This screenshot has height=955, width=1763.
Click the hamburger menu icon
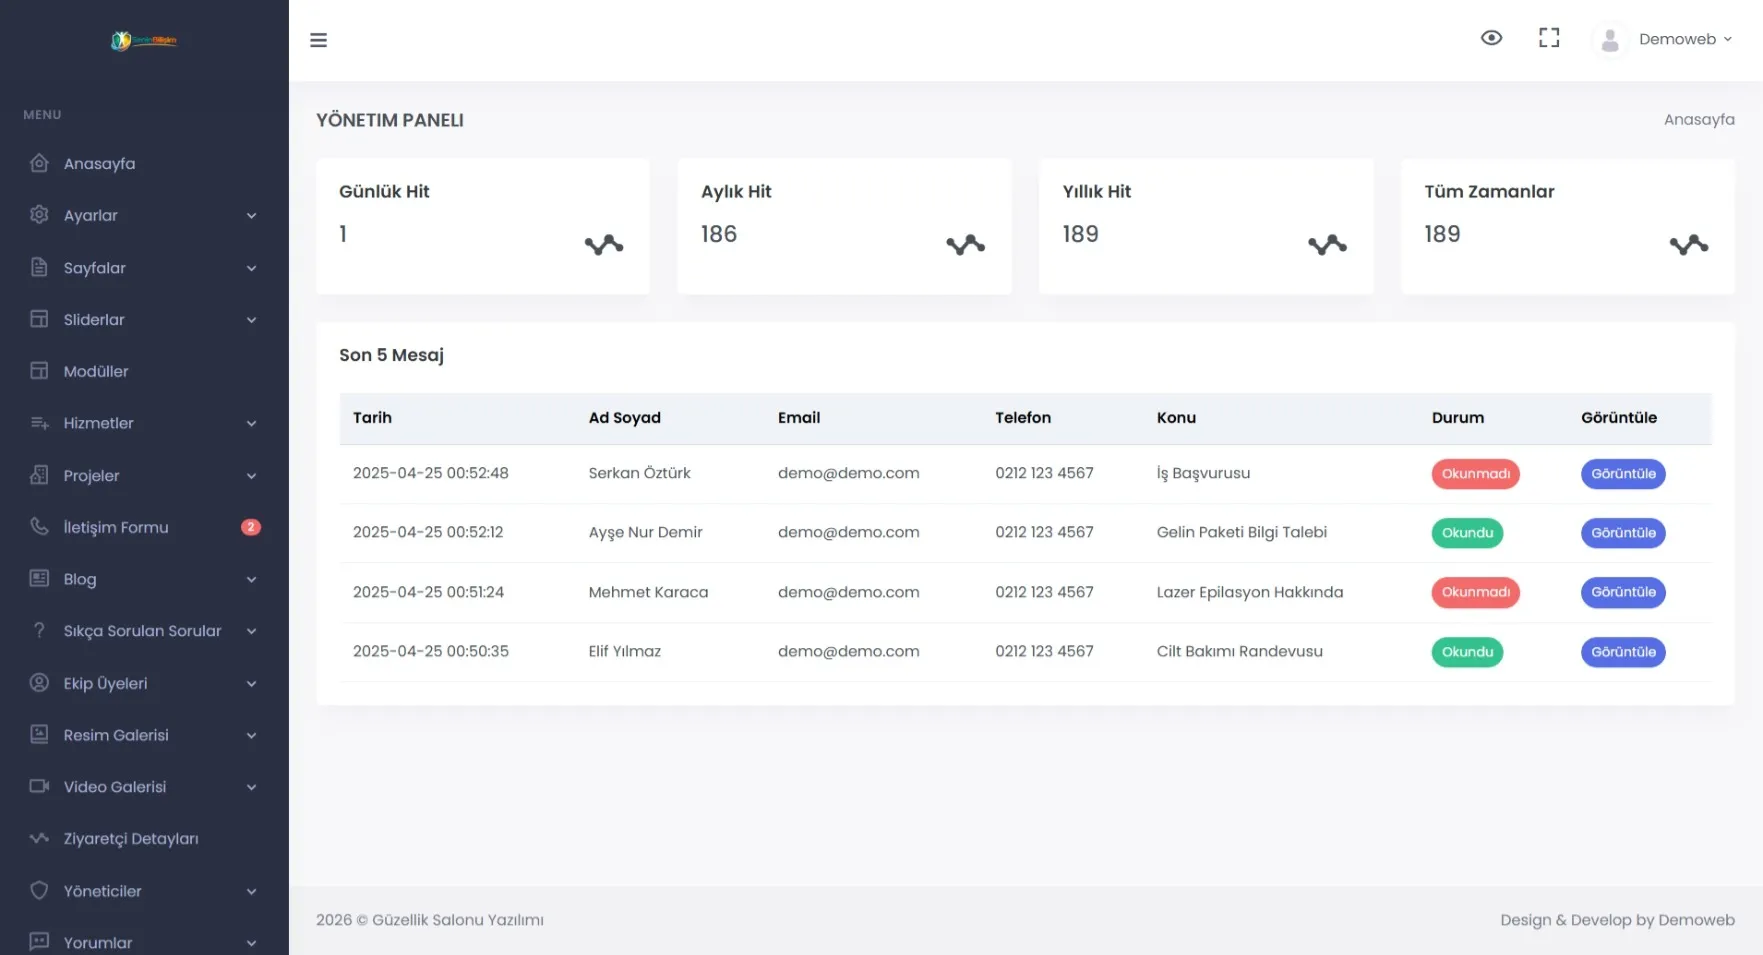[x=318, y=40]
